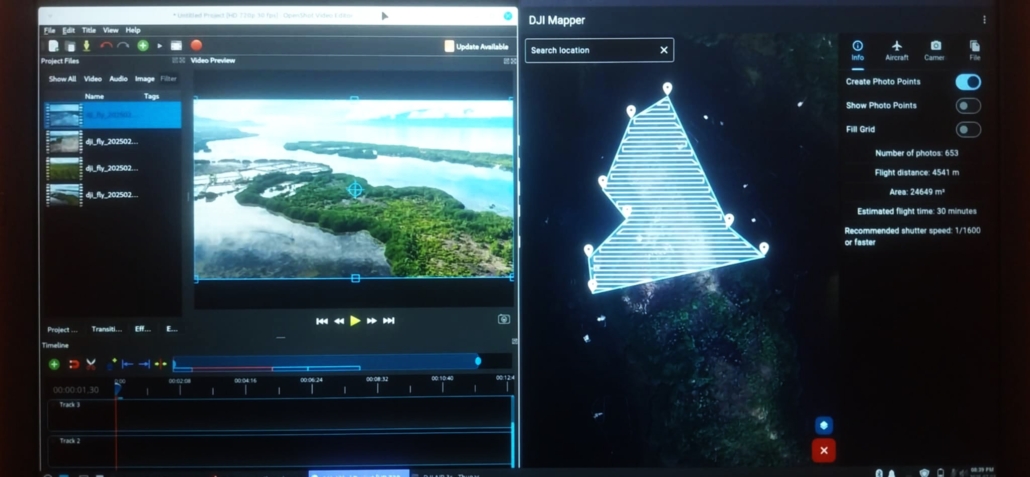Click the yellow Play button
The image size is (1030, 477).
point(355,321)
